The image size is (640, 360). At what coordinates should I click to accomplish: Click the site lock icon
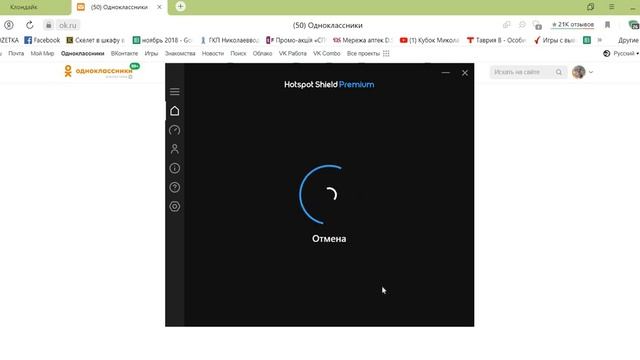(x=48, y=25)
